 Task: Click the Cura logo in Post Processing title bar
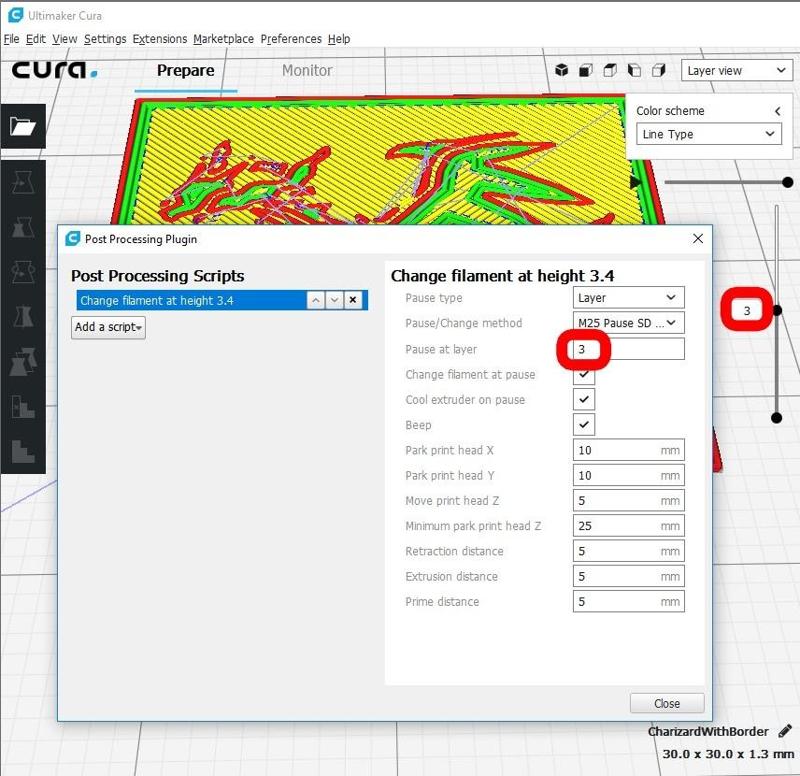[x=73, y=239]
